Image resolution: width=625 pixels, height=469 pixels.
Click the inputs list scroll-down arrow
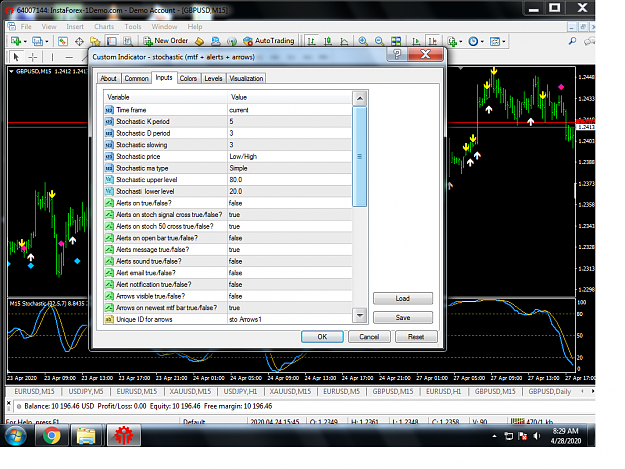point(360,316)
